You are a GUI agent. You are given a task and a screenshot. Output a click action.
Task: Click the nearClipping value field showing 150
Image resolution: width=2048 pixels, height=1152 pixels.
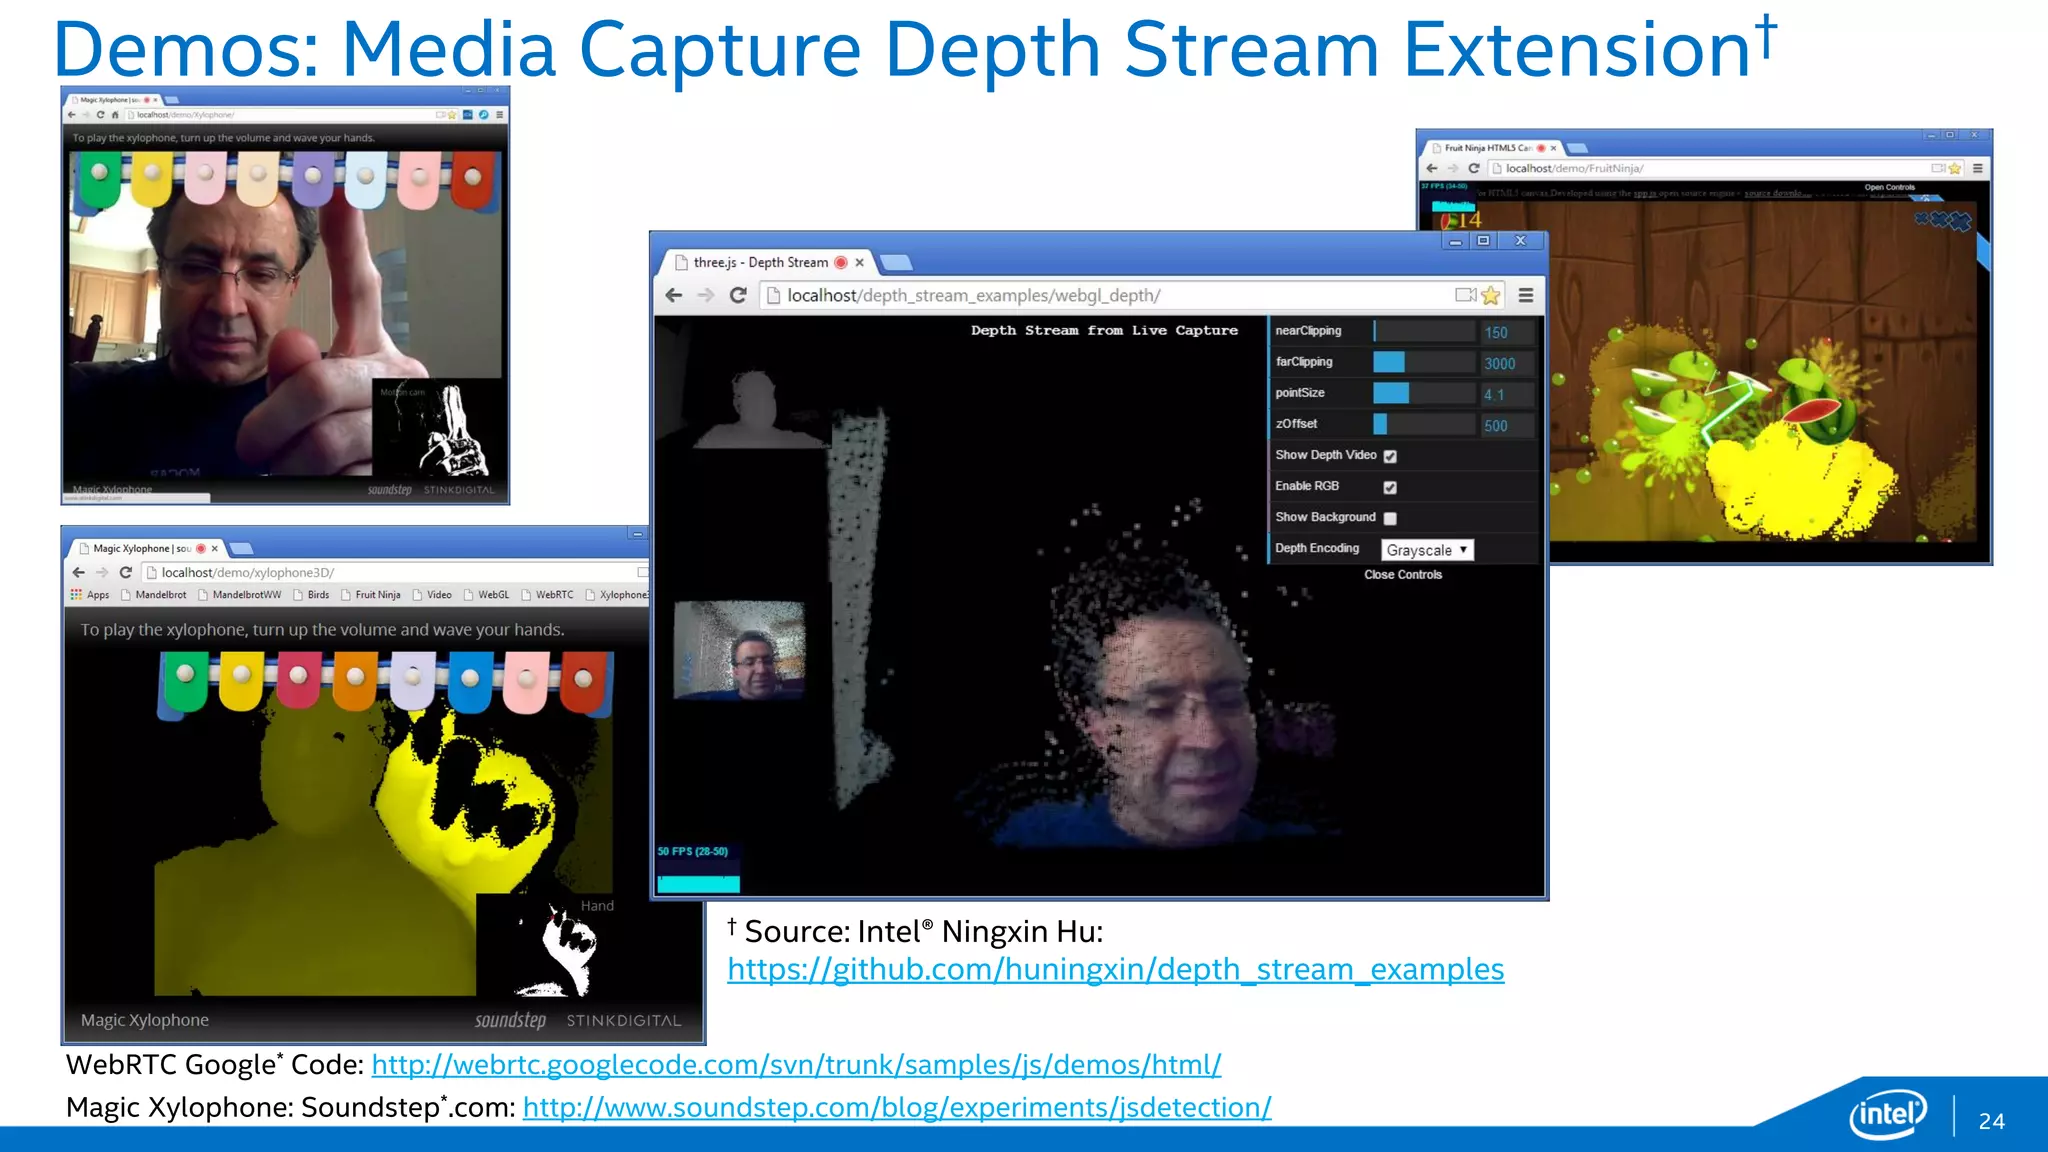pyautogui.click(x=1506, y=332)
